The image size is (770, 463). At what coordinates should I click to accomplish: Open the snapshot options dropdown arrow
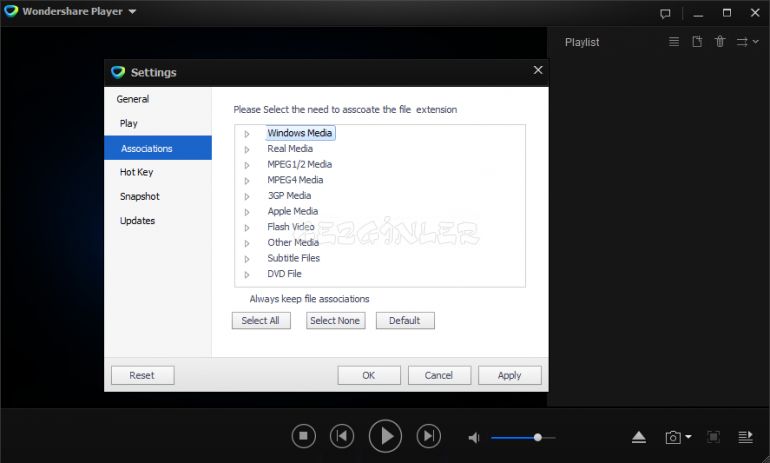coord(688,436)
